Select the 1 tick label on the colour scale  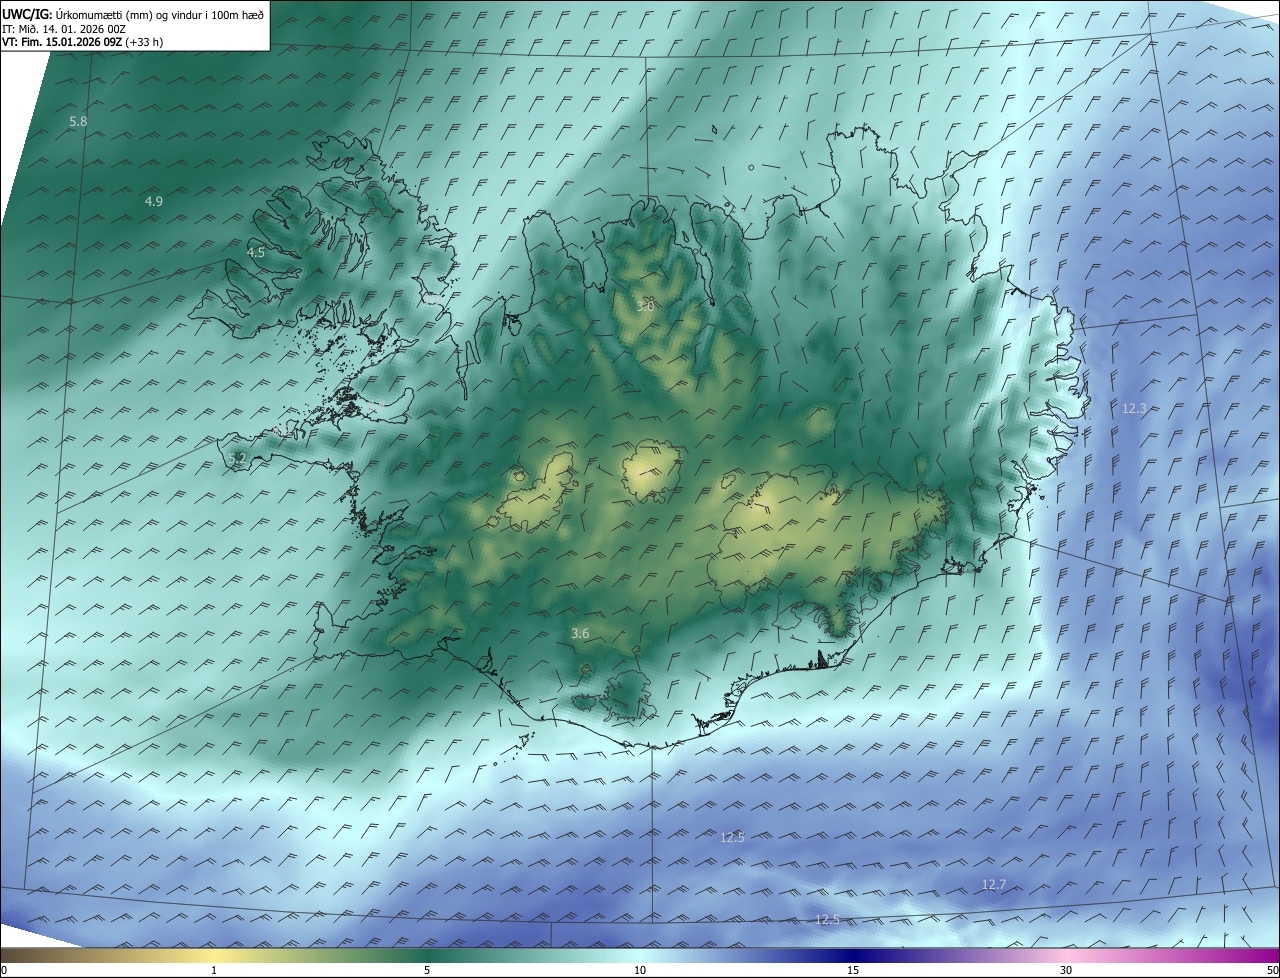pyautogui.click(x=214, y=970)
